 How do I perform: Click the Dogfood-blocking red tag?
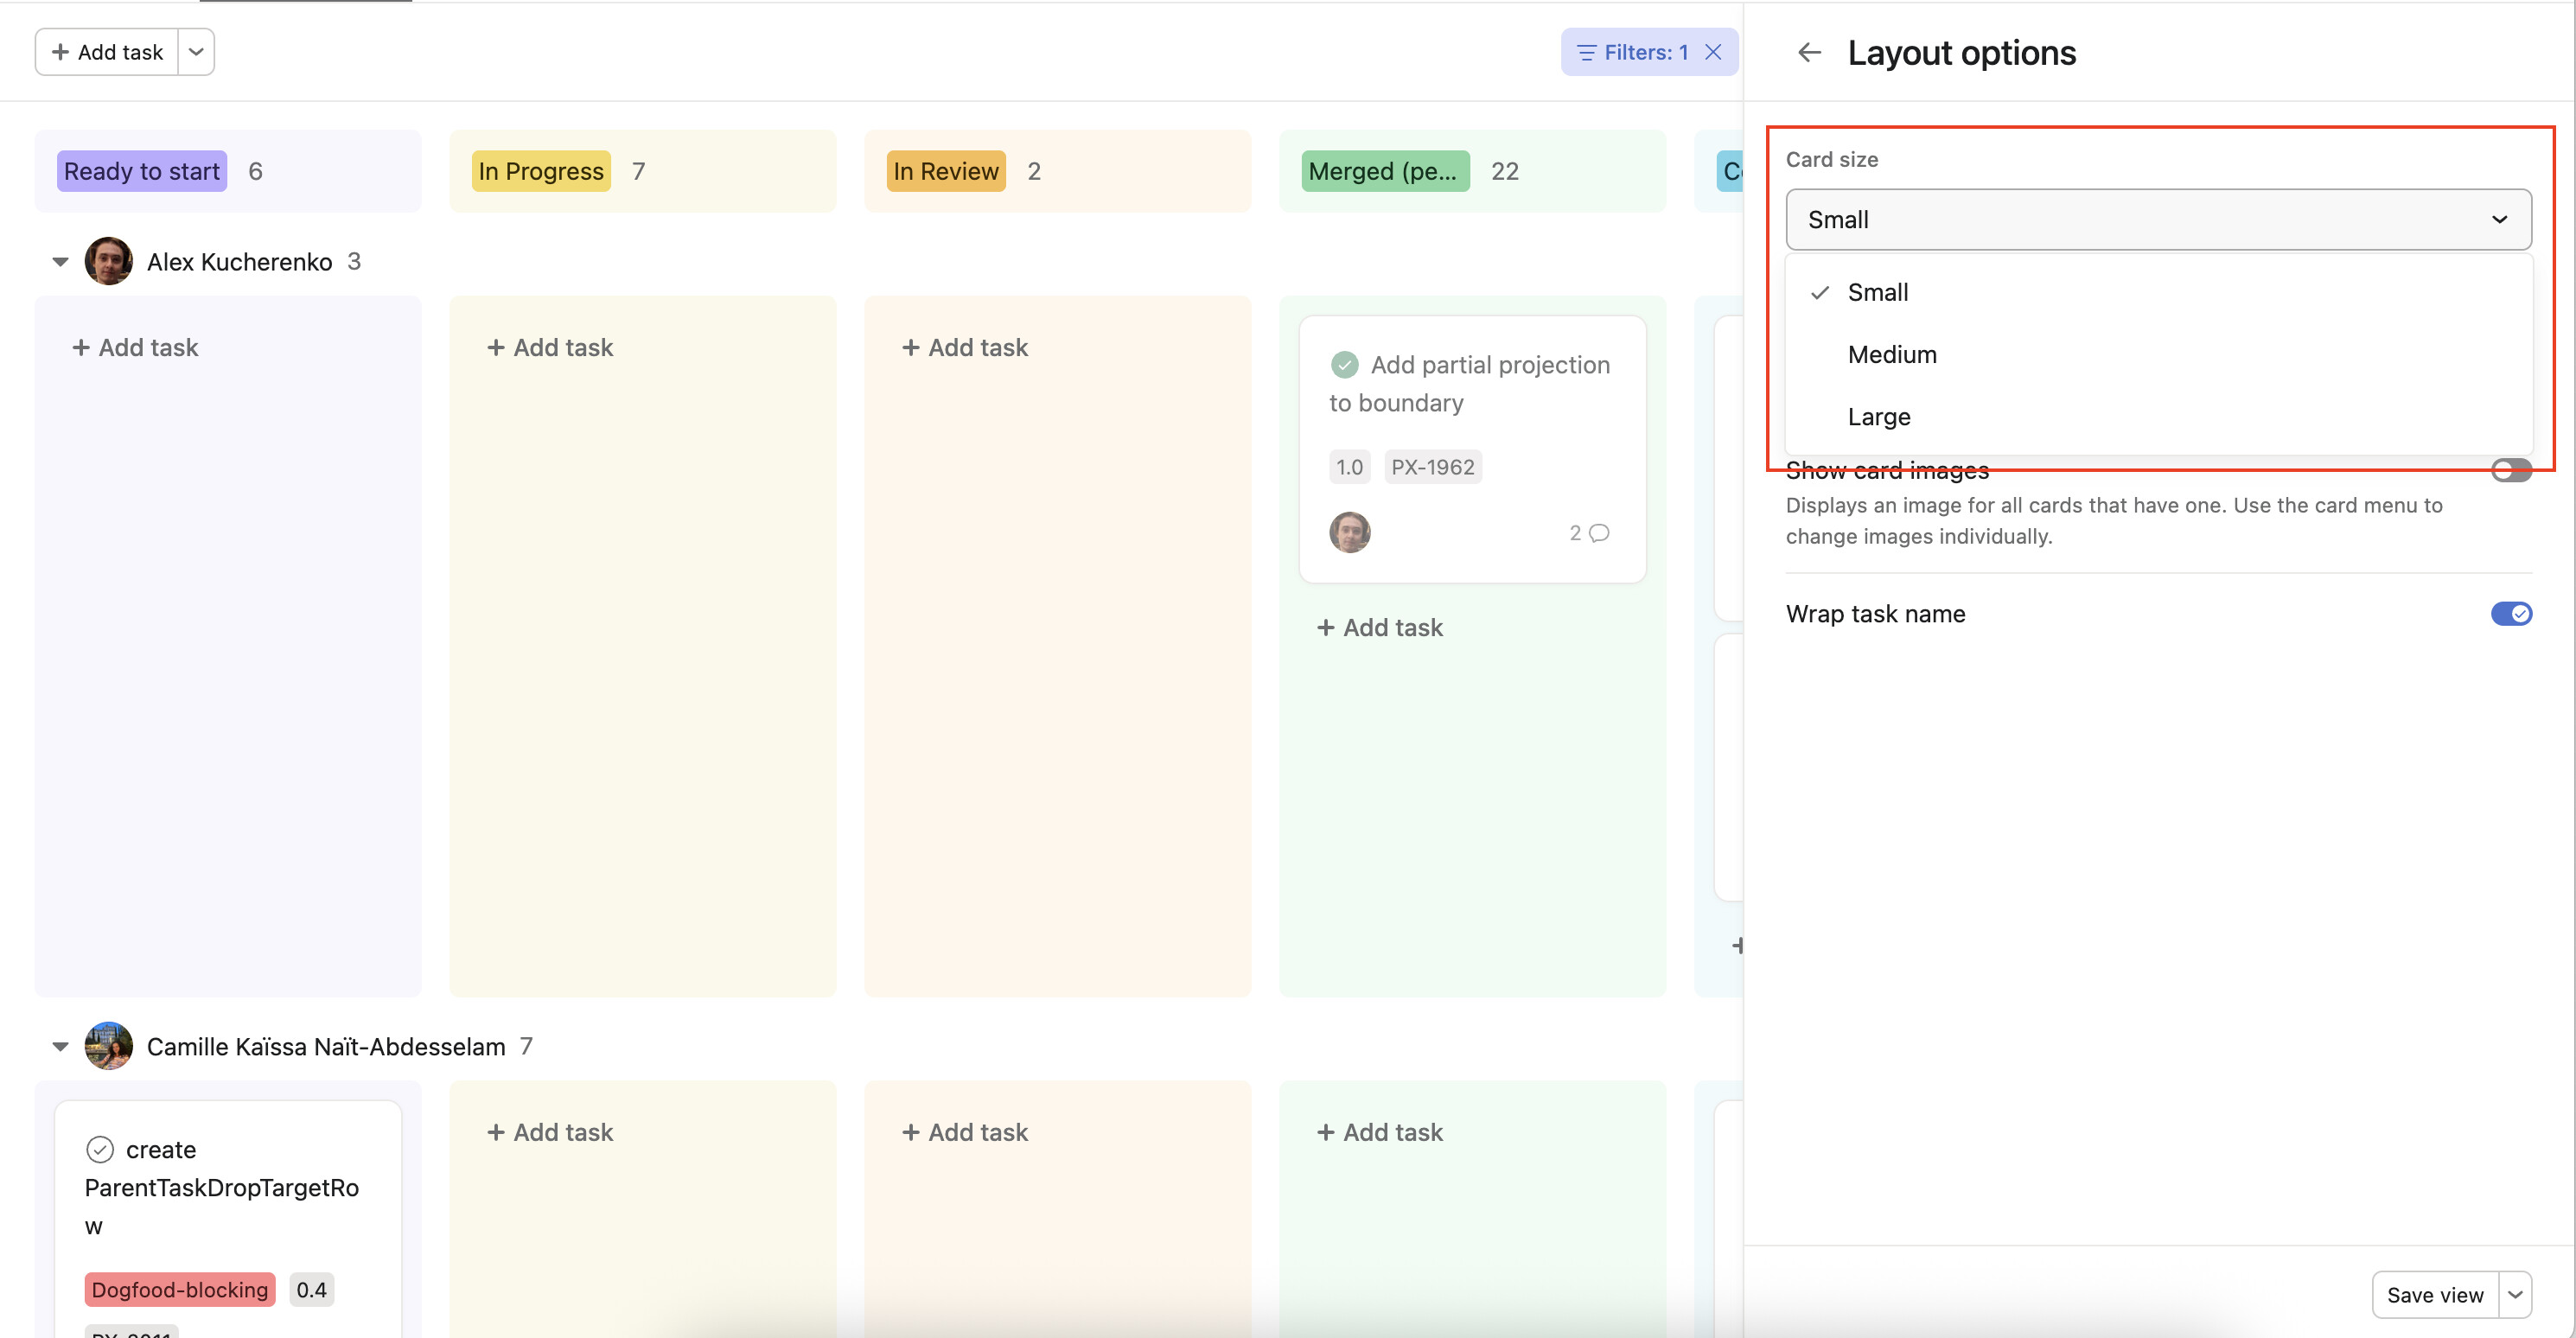[180, 1290]
